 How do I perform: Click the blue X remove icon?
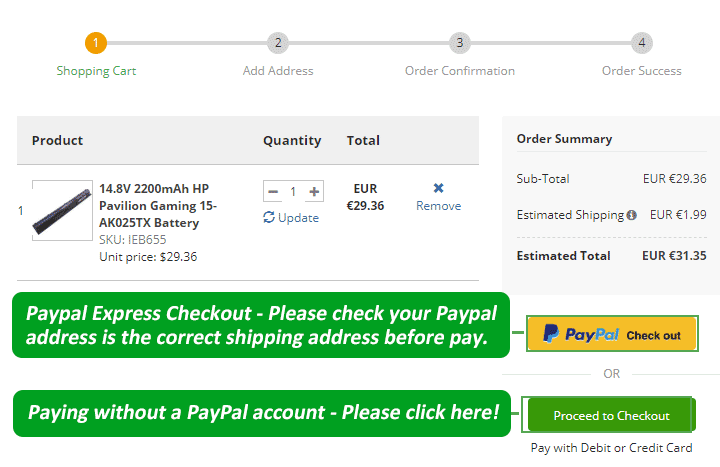pyautogui.click(x=438, y=188)
